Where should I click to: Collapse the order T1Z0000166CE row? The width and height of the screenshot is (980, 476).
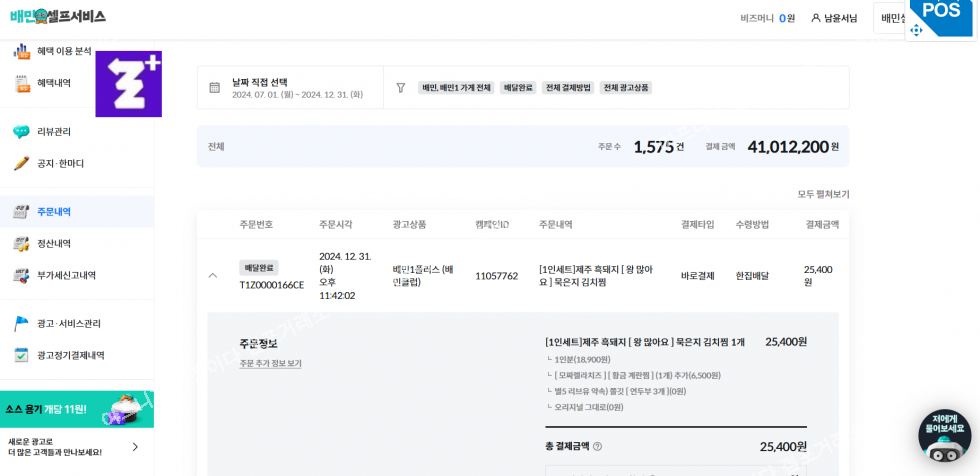[x=213, y=276]
